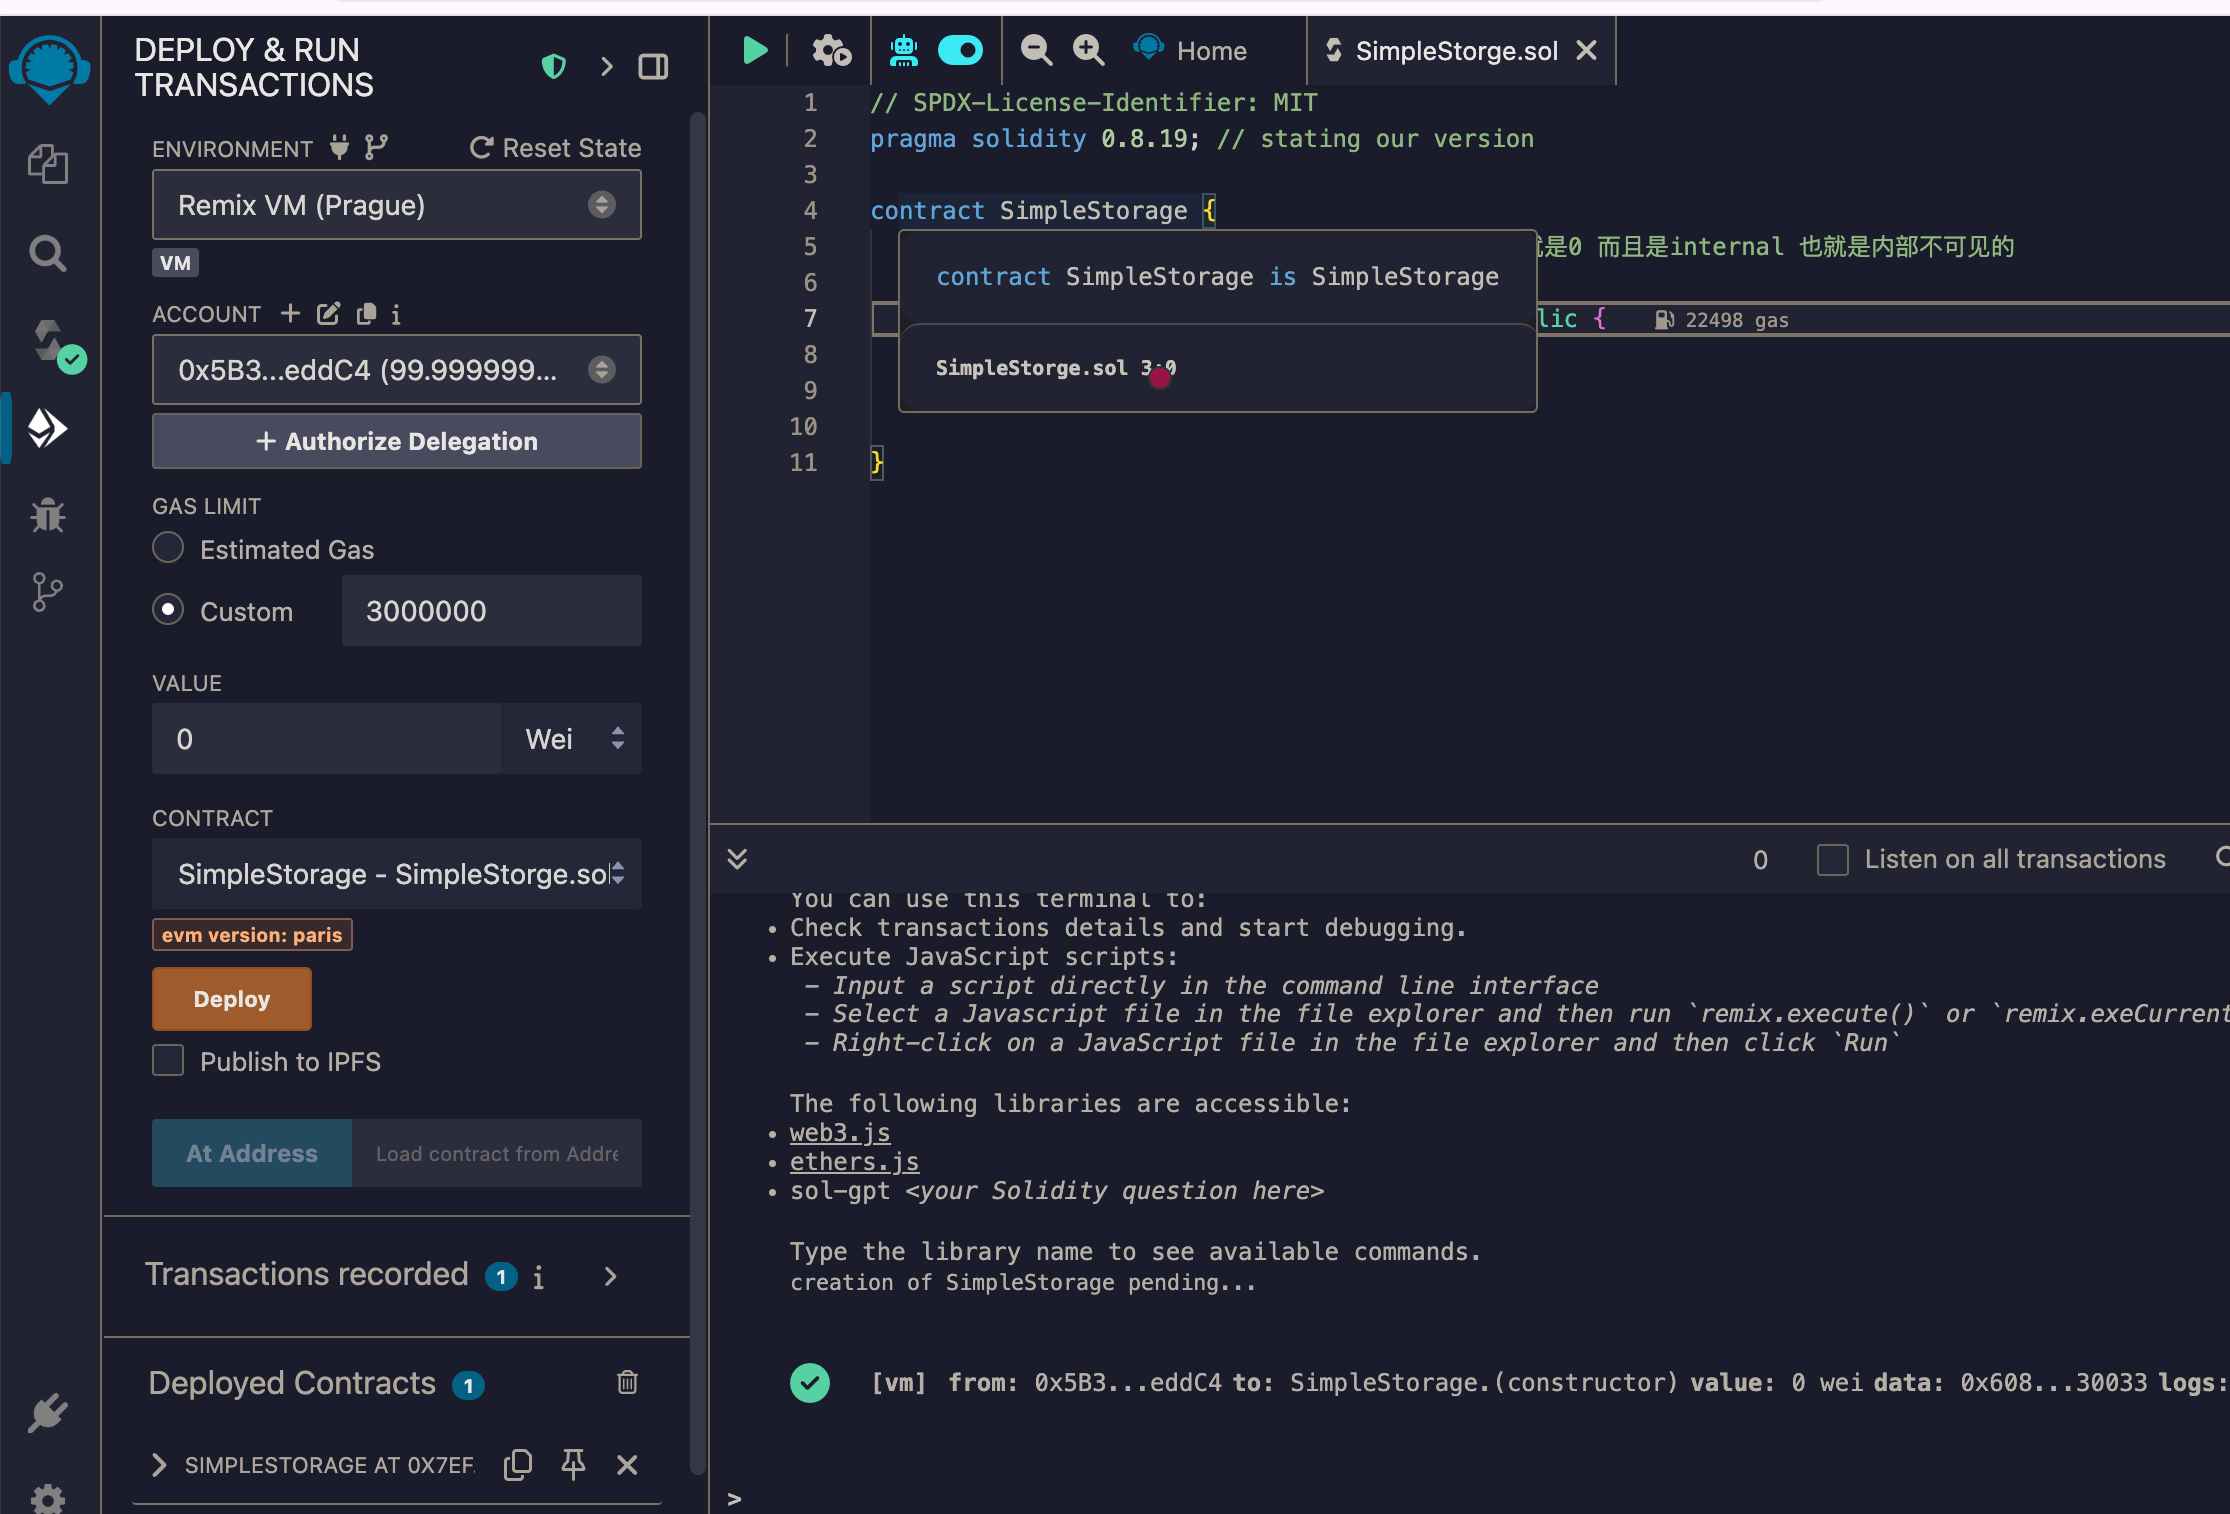Click the account info icon

(x=396, y=315)
